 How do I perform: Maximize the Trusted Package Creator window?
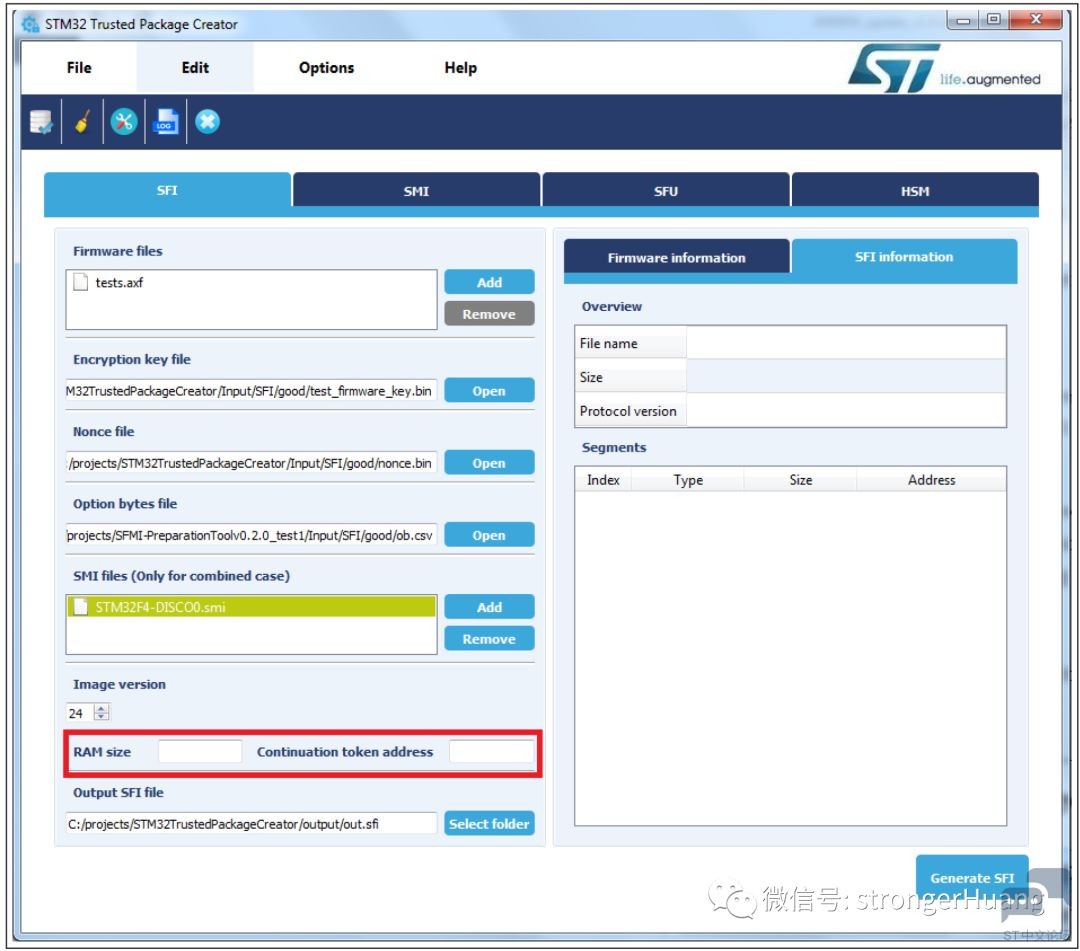pyautogui.click(x=994, y=19)
